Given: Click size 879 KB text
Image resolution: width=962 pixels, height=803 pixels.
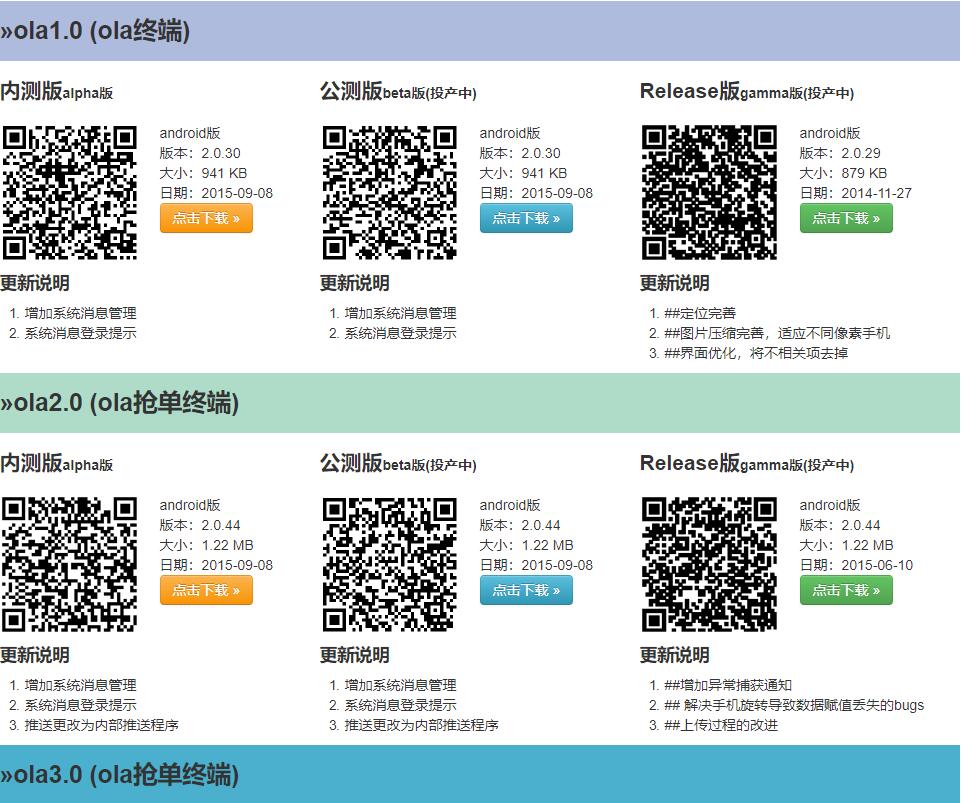Looking at the screenshot, I should (x=843, y=174).
